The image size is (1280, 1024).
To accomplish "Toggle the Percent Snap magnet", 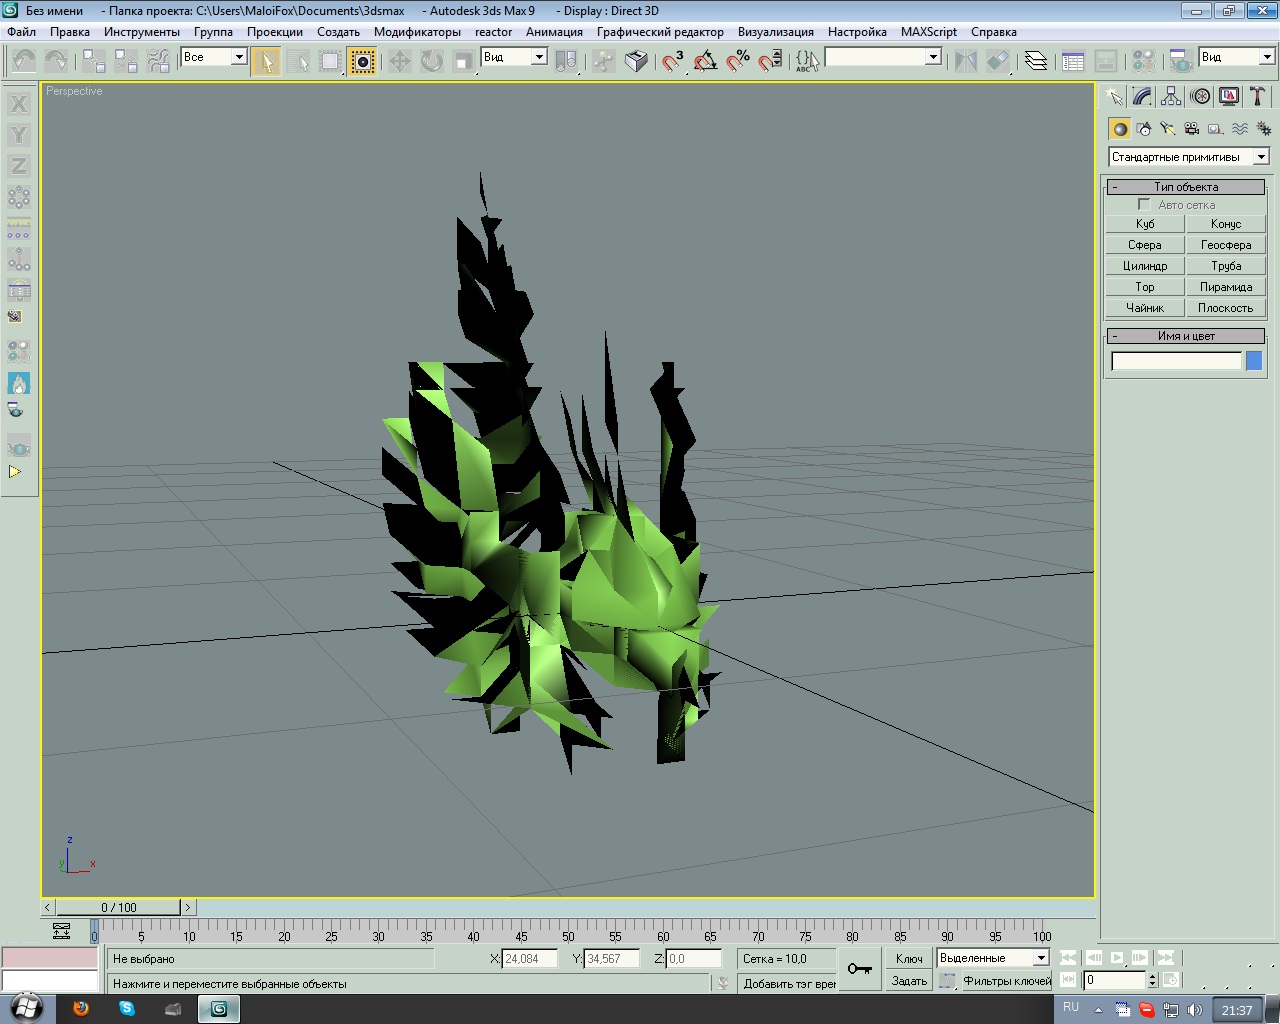I will 738,61.
